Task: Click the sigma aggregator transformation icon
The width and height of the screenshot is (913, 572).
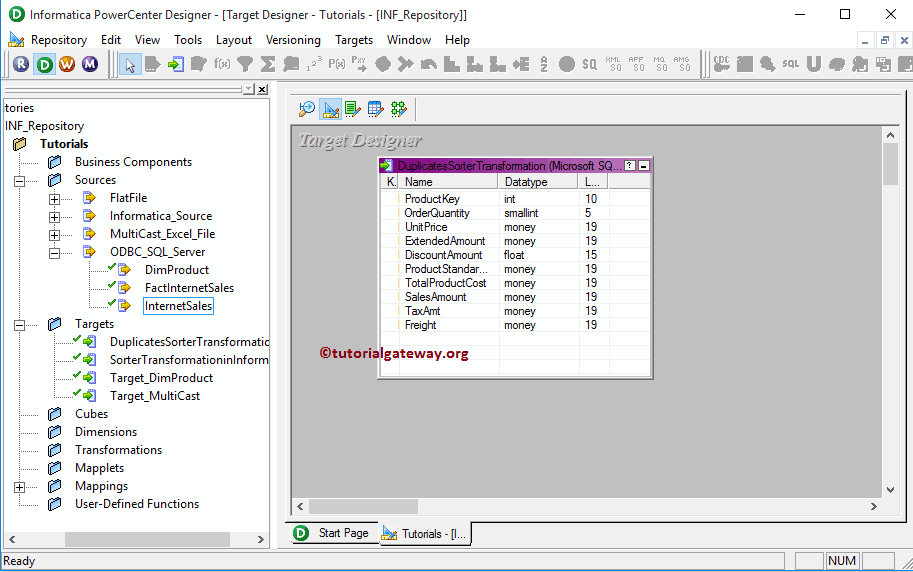Action: tap(268, 64)
